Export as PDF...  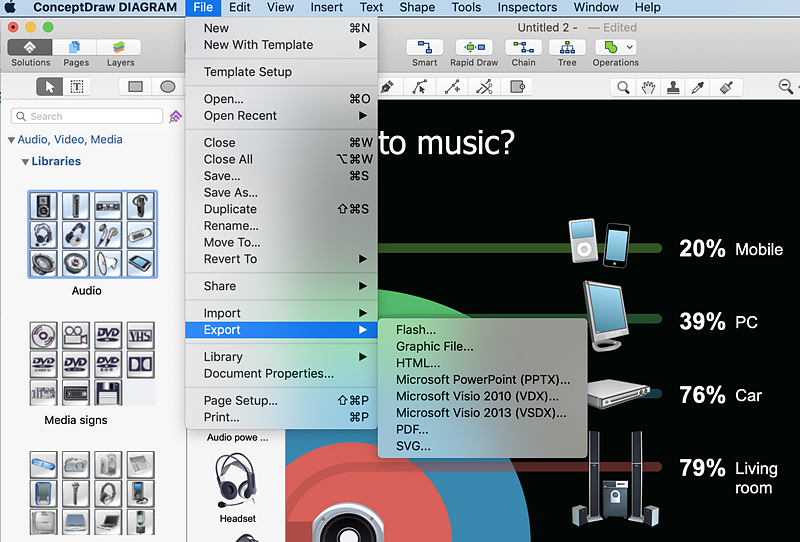point(482,429)
